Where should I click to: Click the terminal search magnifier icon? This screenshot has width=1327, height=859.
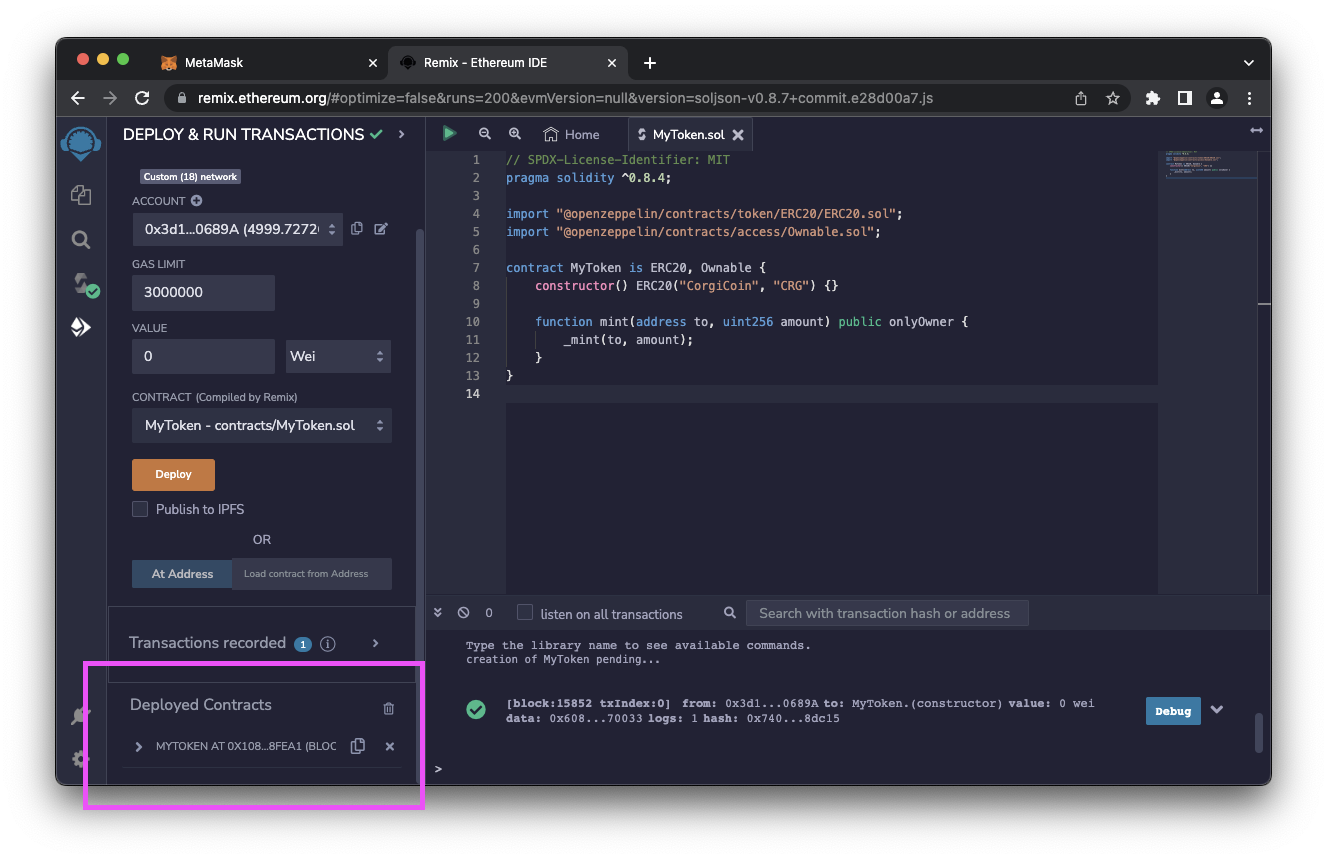click(x=730, y=613)
